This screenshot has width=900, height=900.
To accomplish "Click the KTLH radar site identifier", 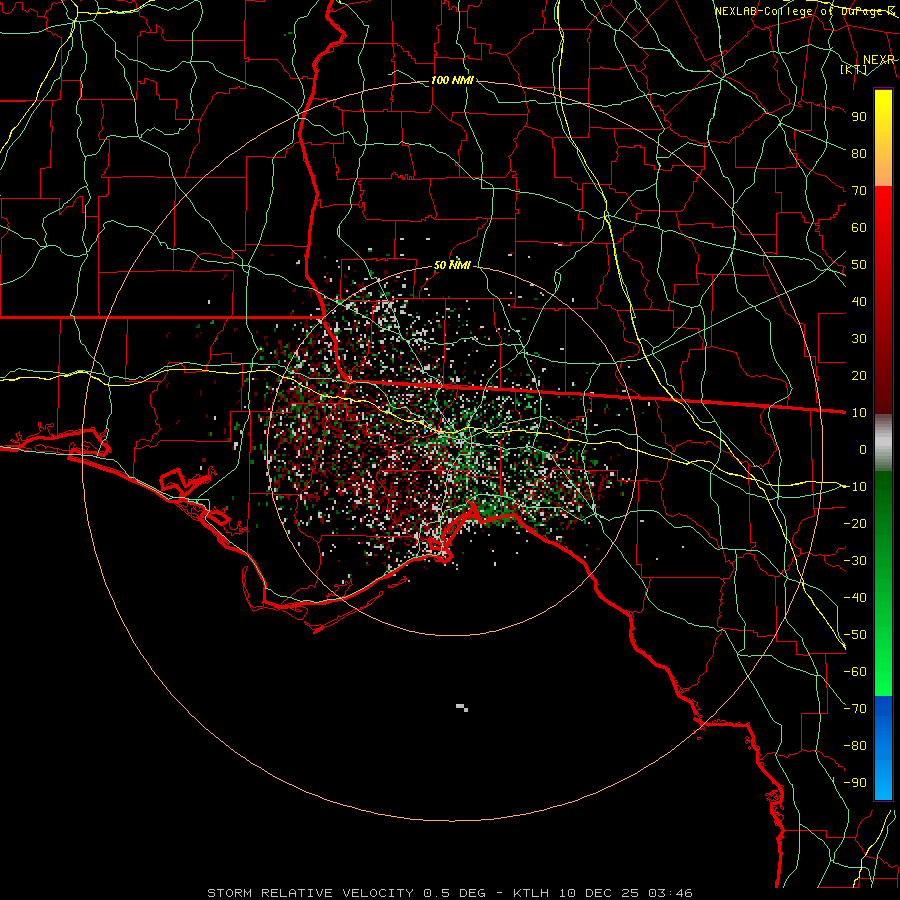I will [x=533, y=893].
